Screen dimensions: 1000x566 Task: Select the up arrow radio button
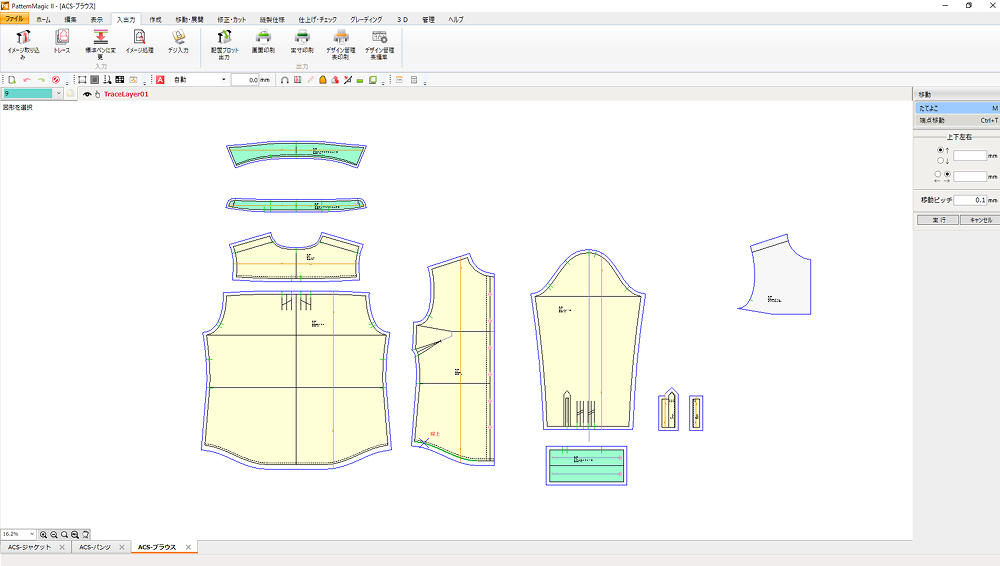941,150
